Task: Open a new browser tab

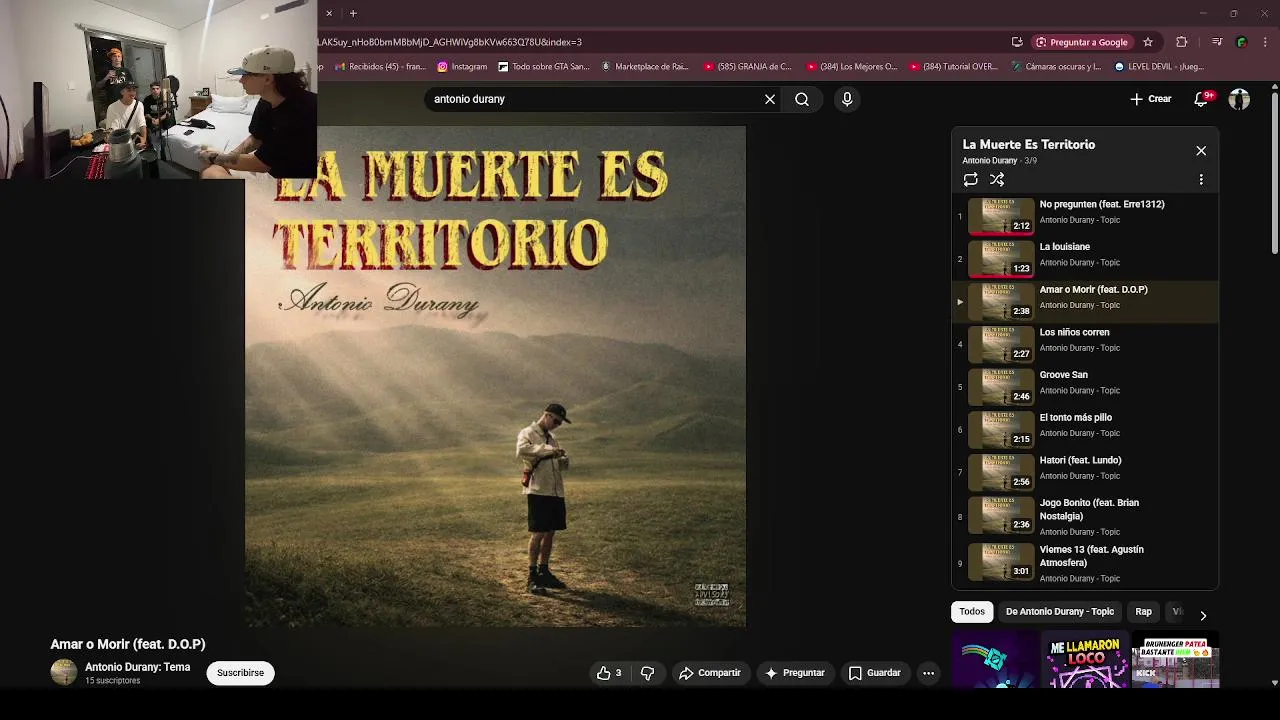Action: pyautogui.click(x=353, y=13)
